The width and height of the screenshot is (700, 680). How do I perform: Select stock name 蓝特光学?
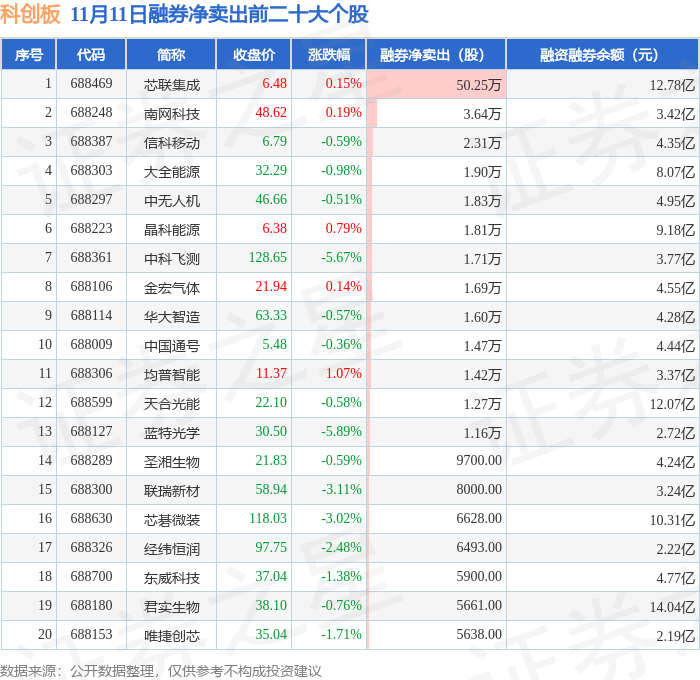tap(171, 433)
